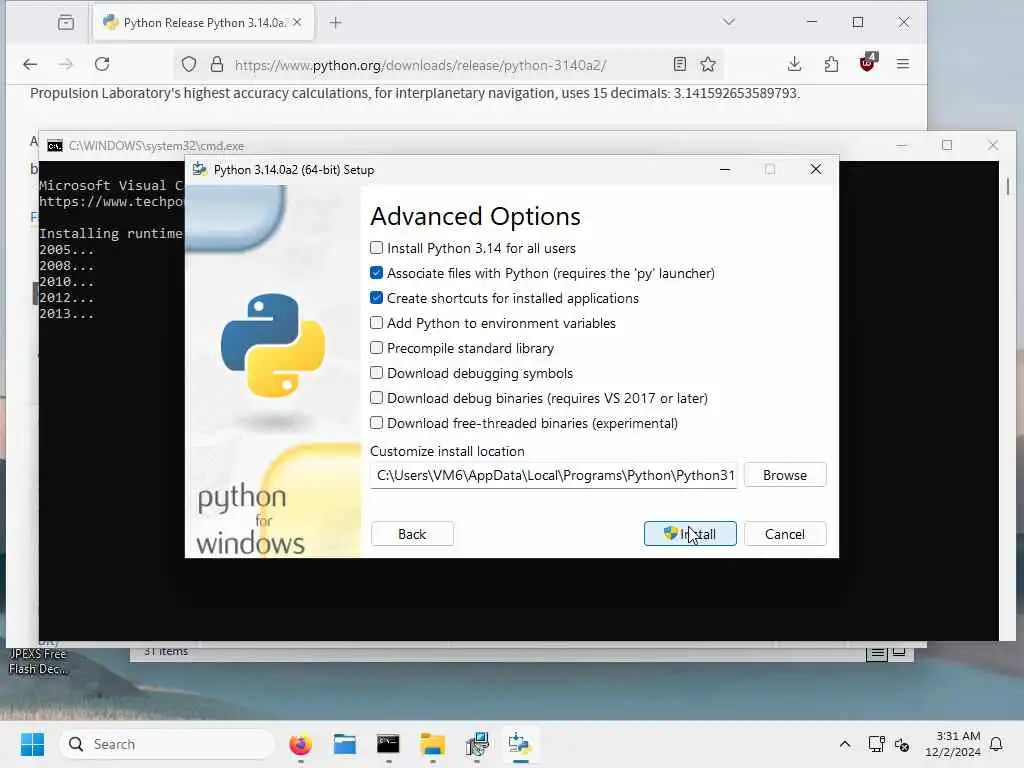Reload the page in Firefox

point(102,64)
